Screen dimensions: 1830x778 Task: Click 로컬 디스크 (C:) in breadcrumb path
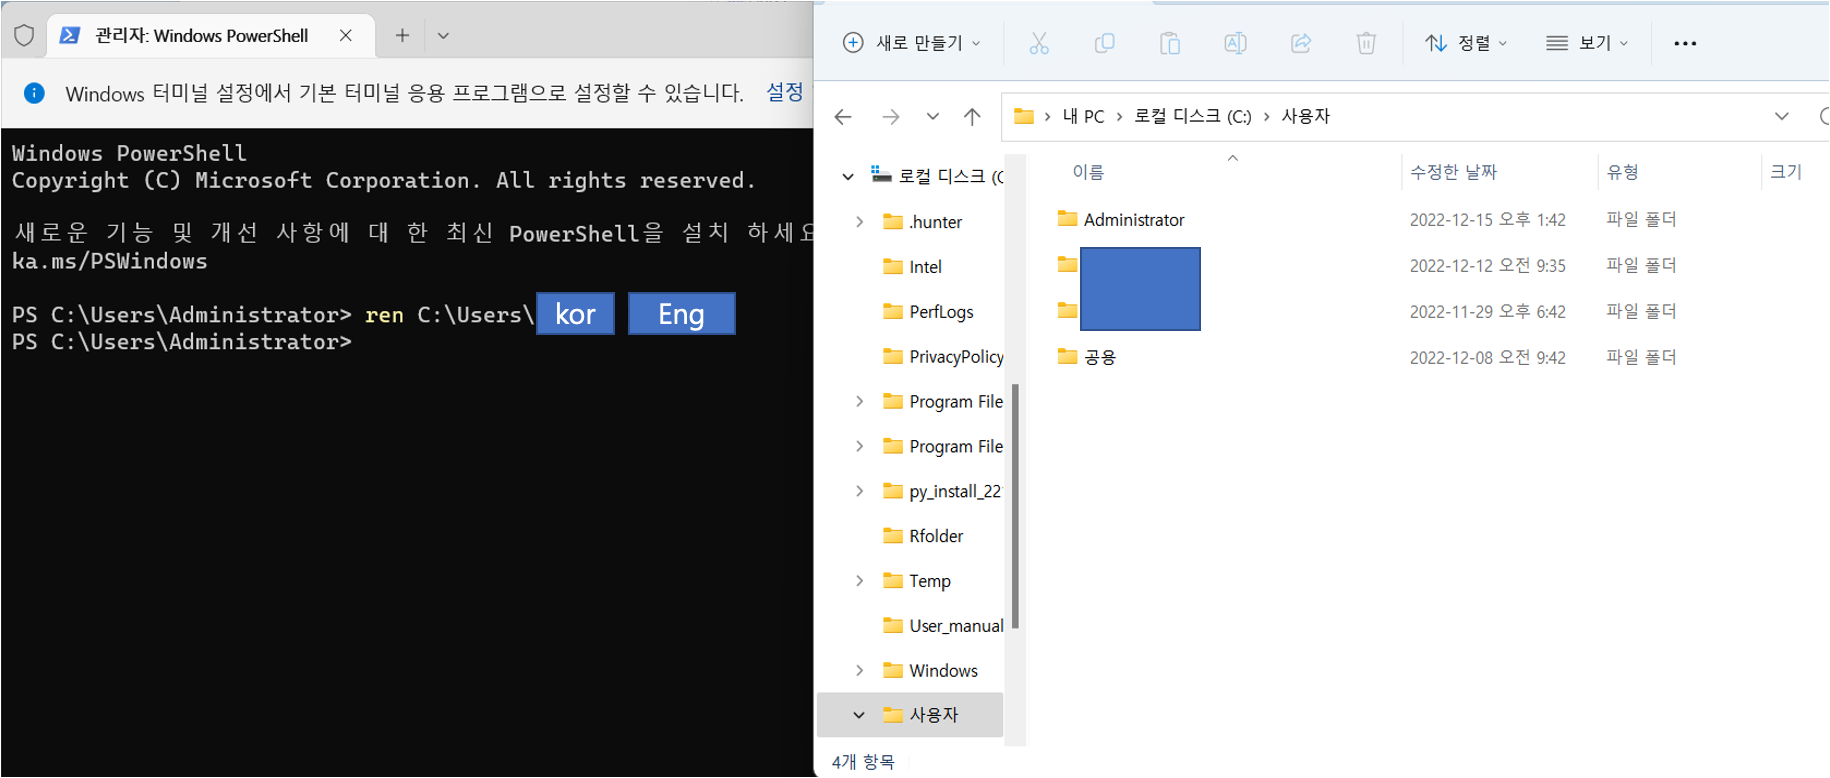(1192, 116)
